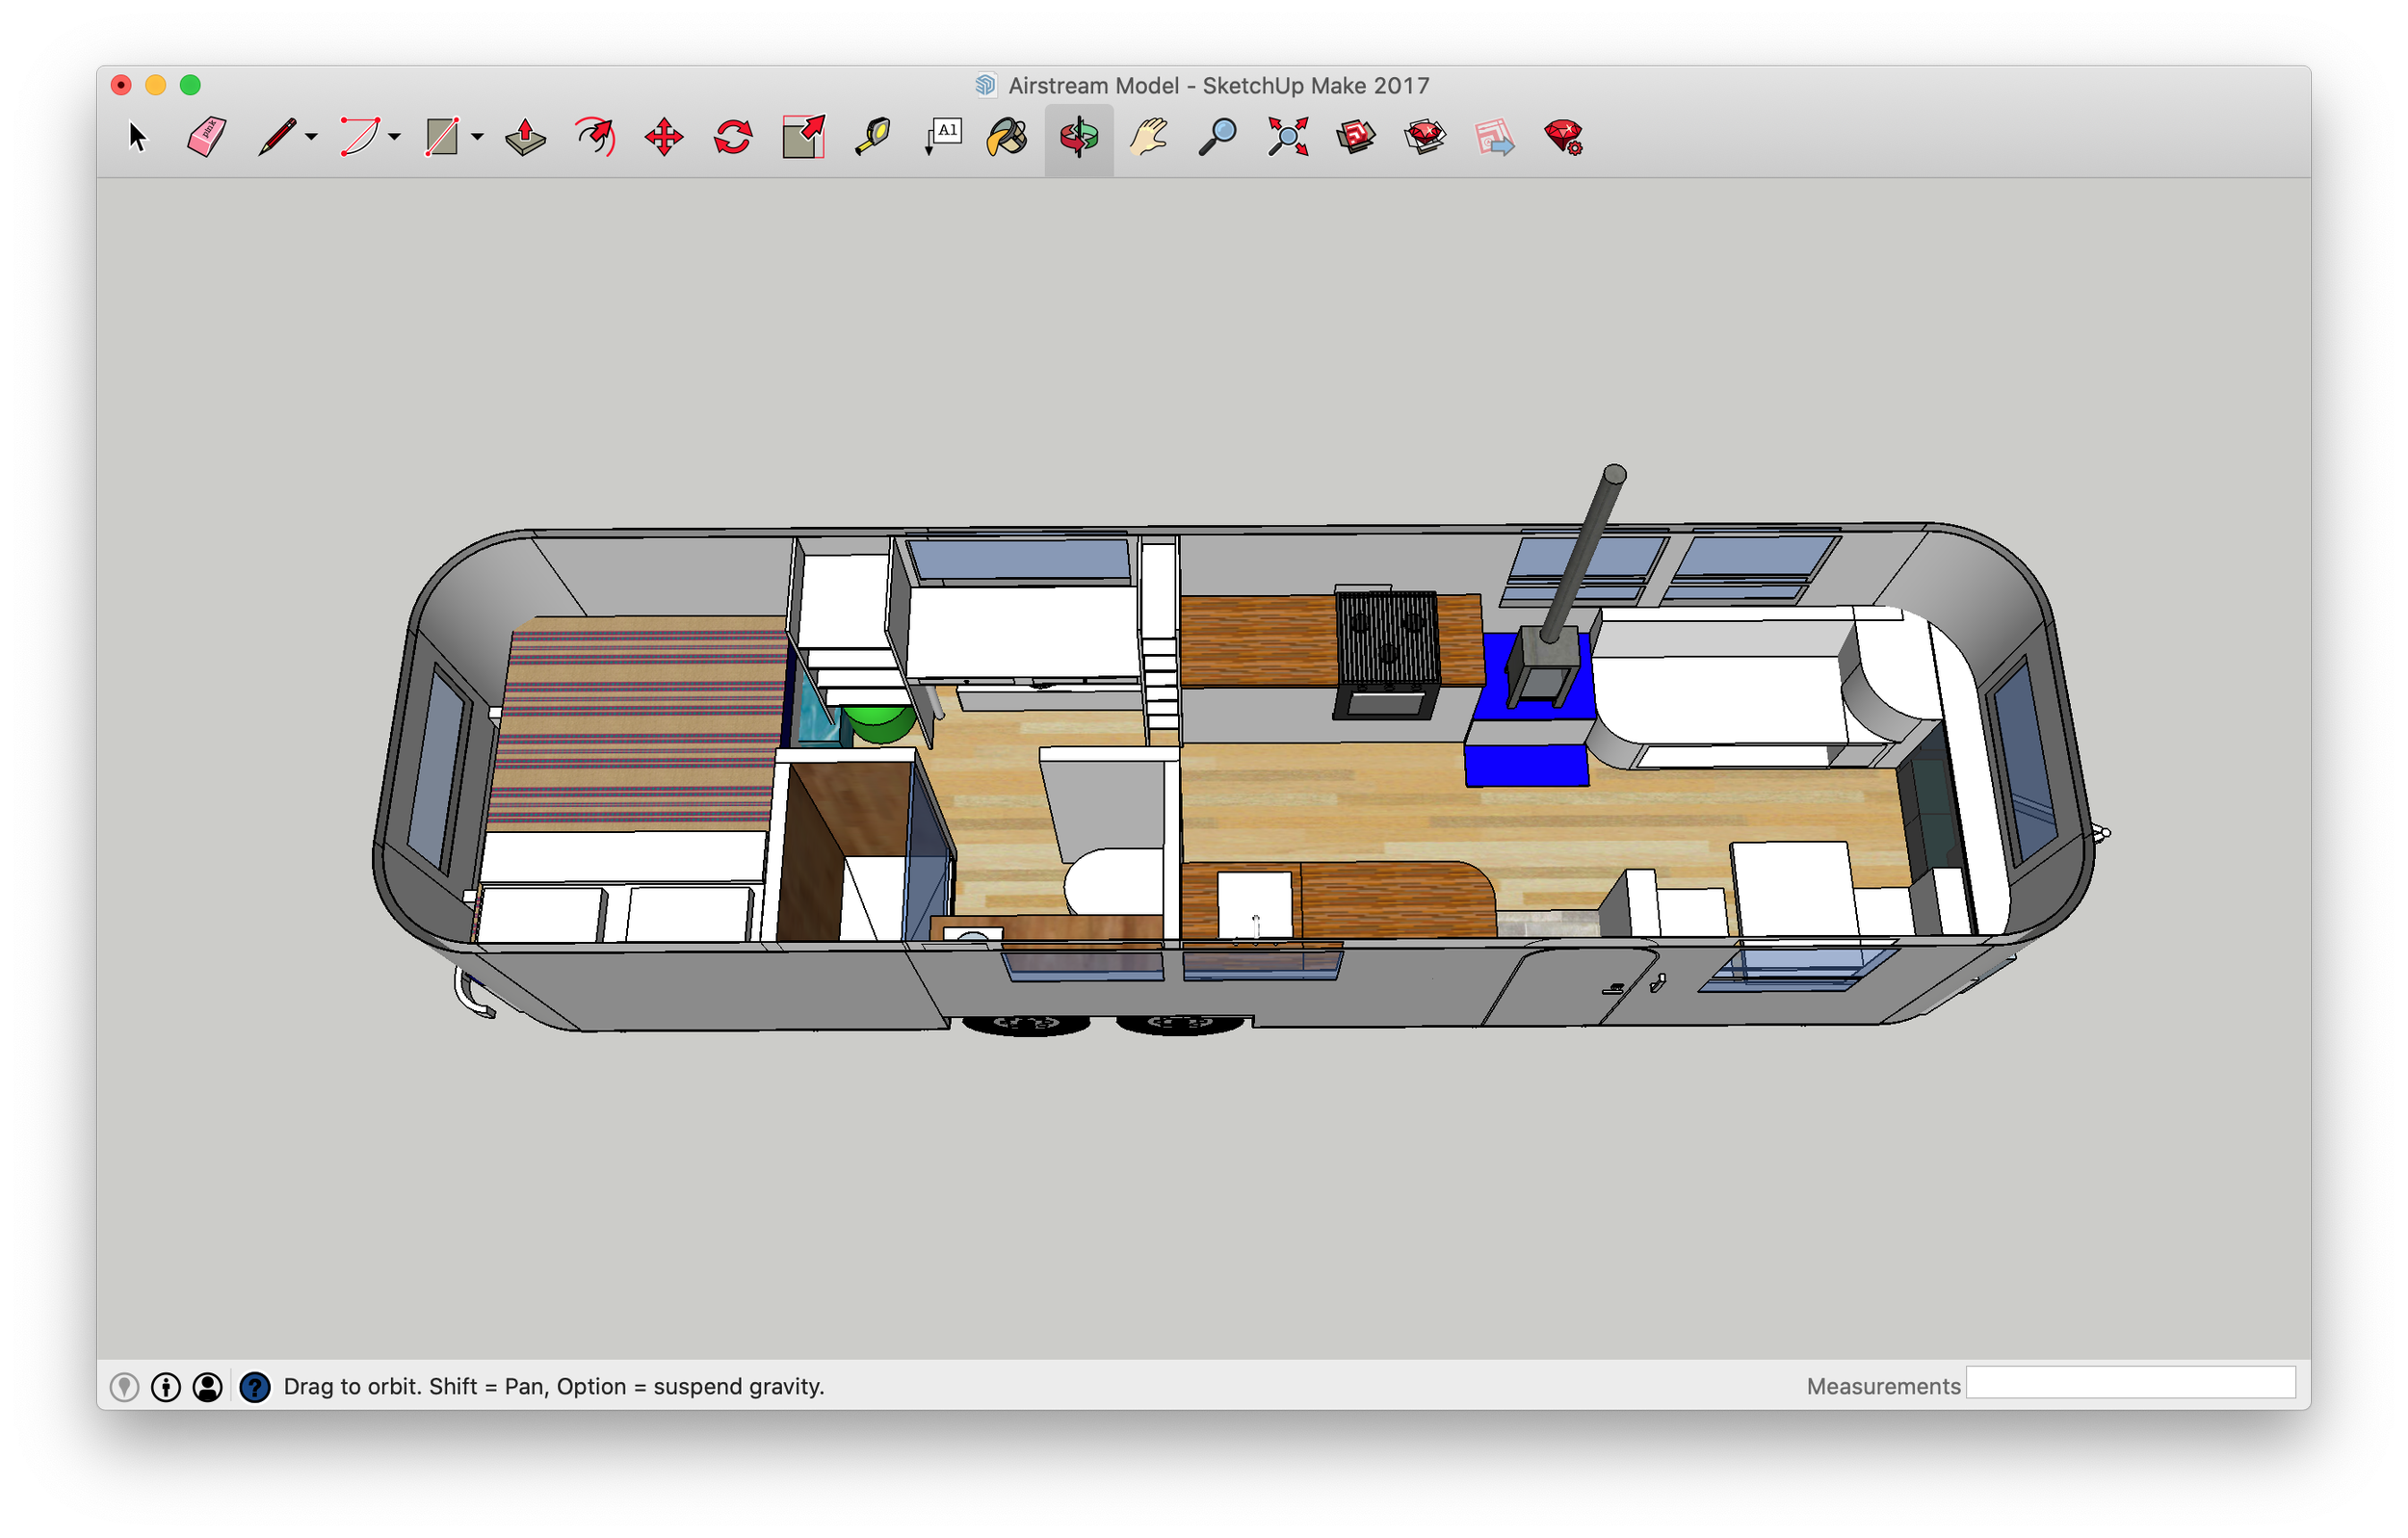Activate the Rotate tool
2408x1538 pixels.
(733, 137)
